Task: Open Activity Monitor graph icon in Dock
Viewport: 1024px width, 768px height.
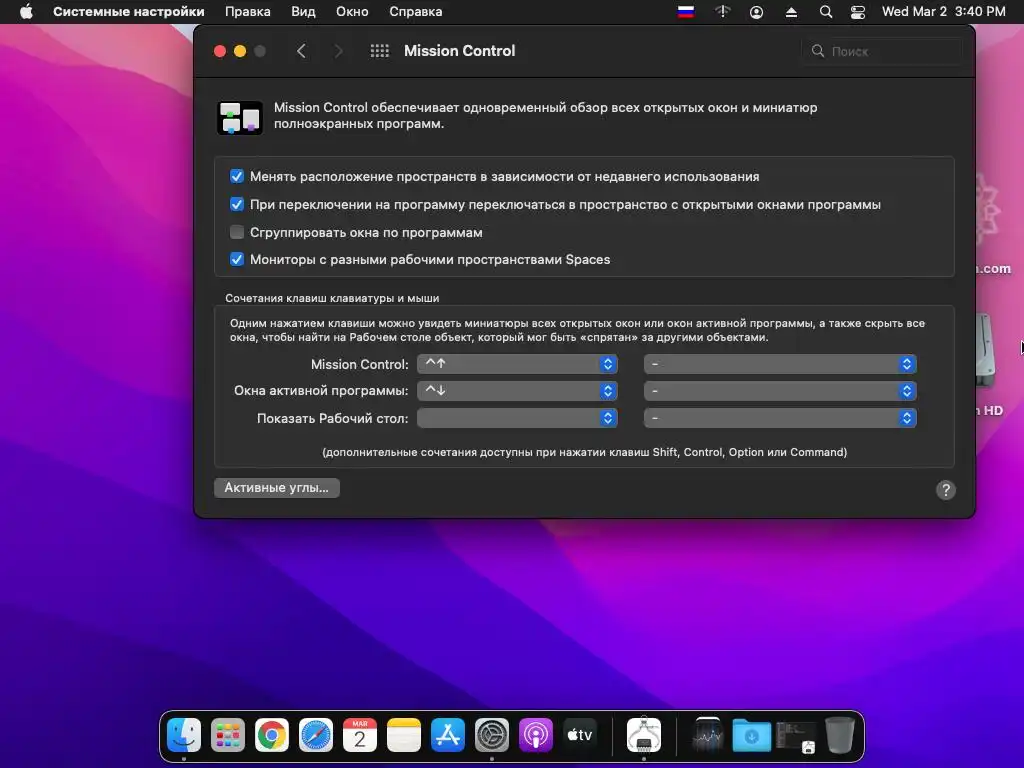Action: point(708,735)
